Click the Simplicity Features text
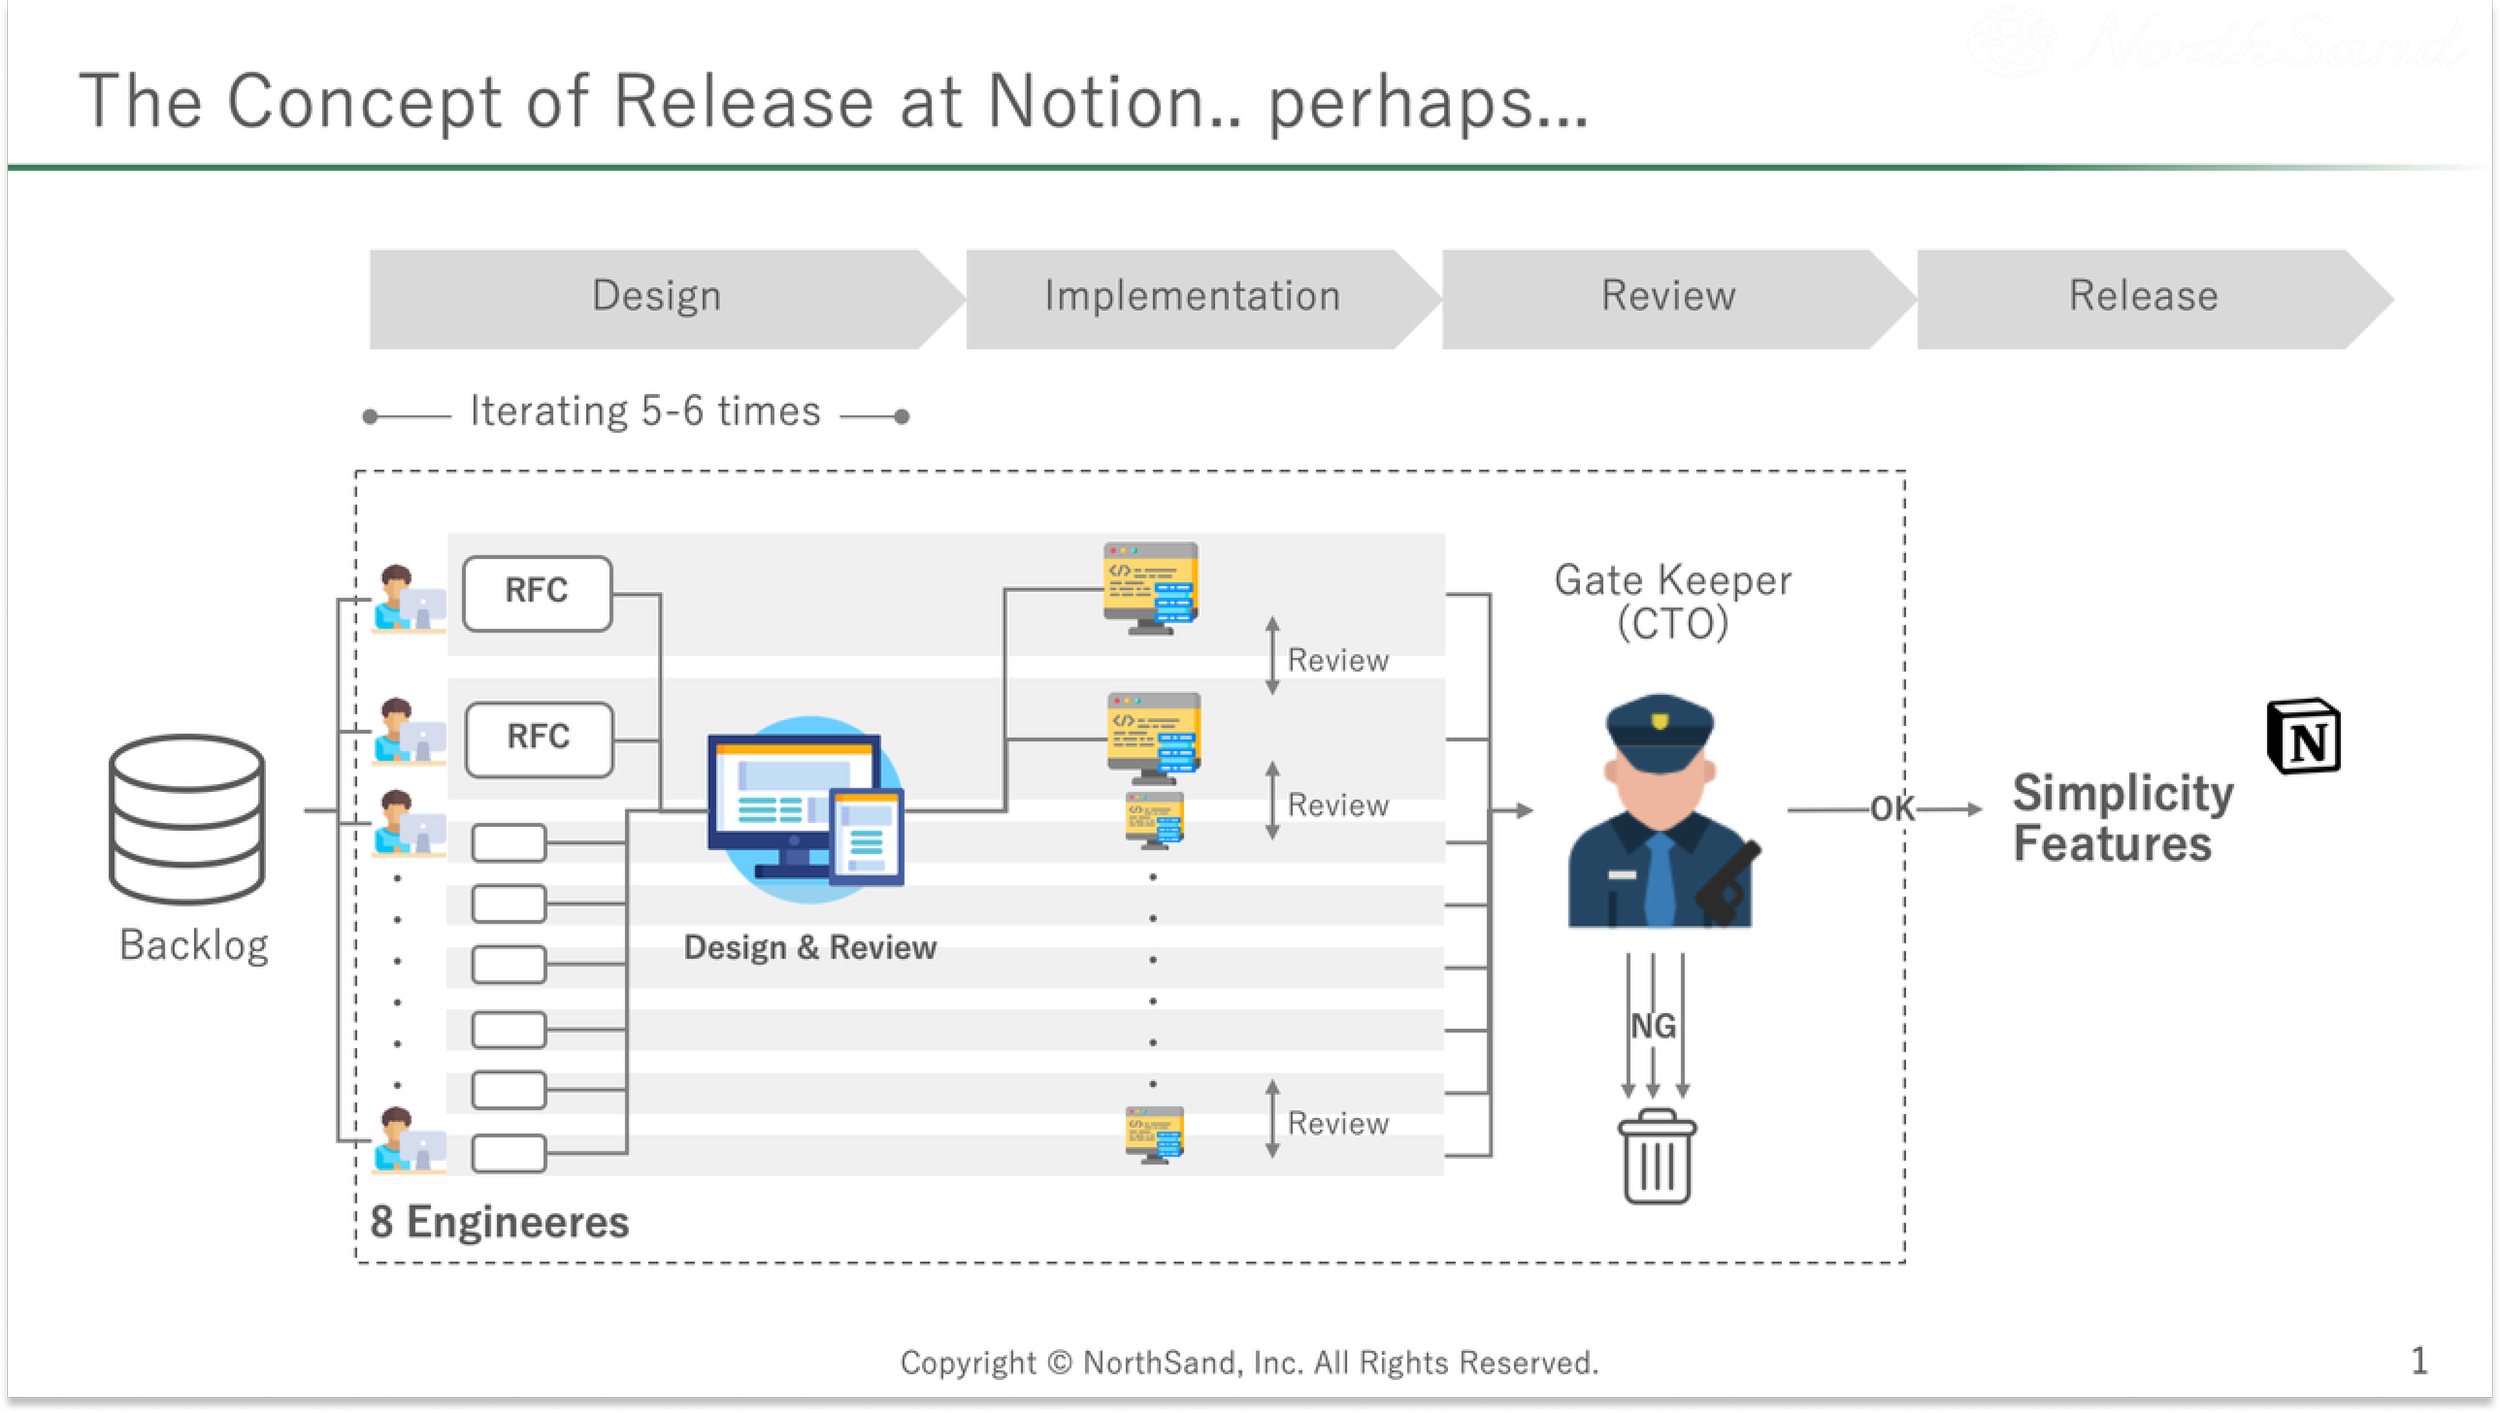This screenshot has width=2500, height=1413. tap(2120, 818)
